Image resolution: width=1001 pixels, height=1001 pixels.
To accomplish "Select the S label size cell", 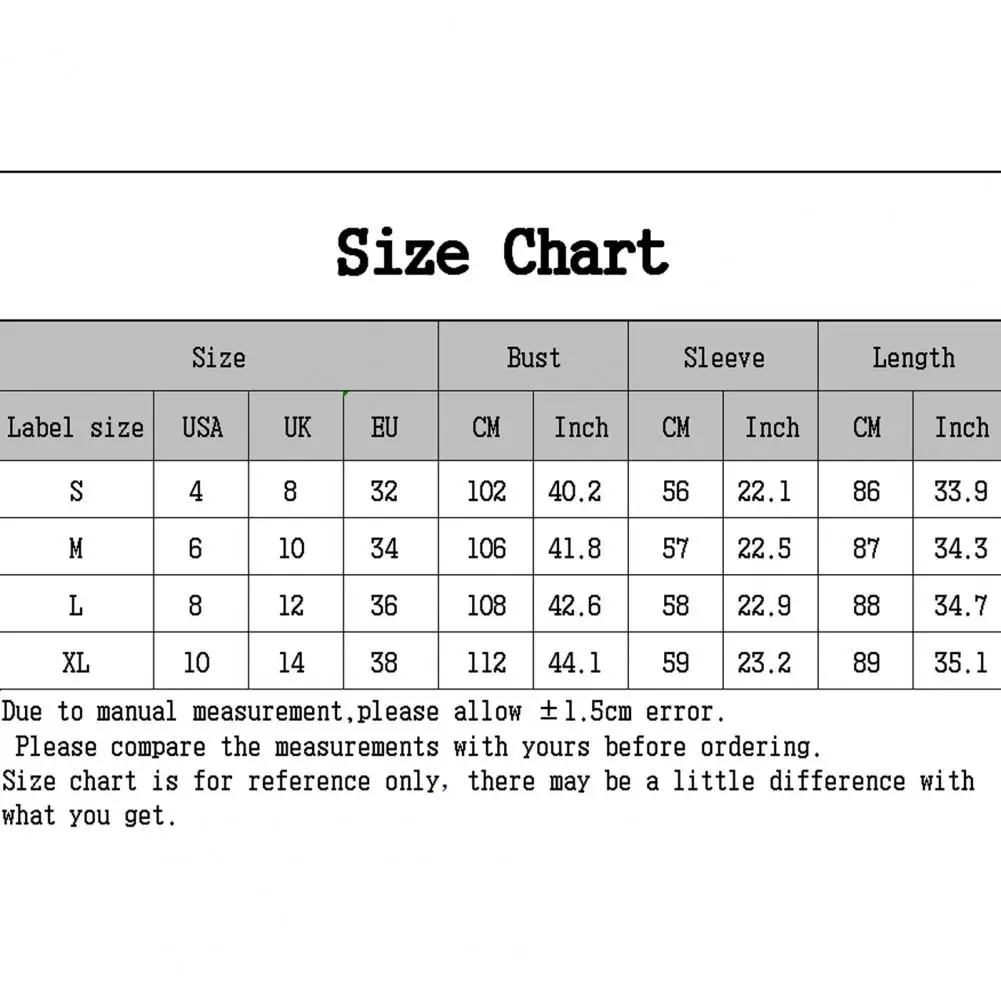I will [76, 490].
